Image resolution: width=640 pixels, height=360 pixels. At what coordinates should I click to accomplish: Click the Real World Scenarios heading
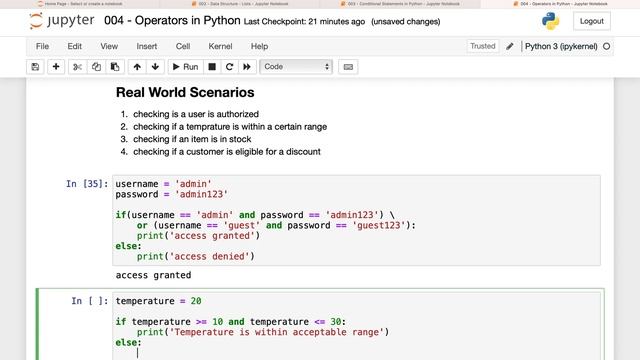click(x=185, y=92)
